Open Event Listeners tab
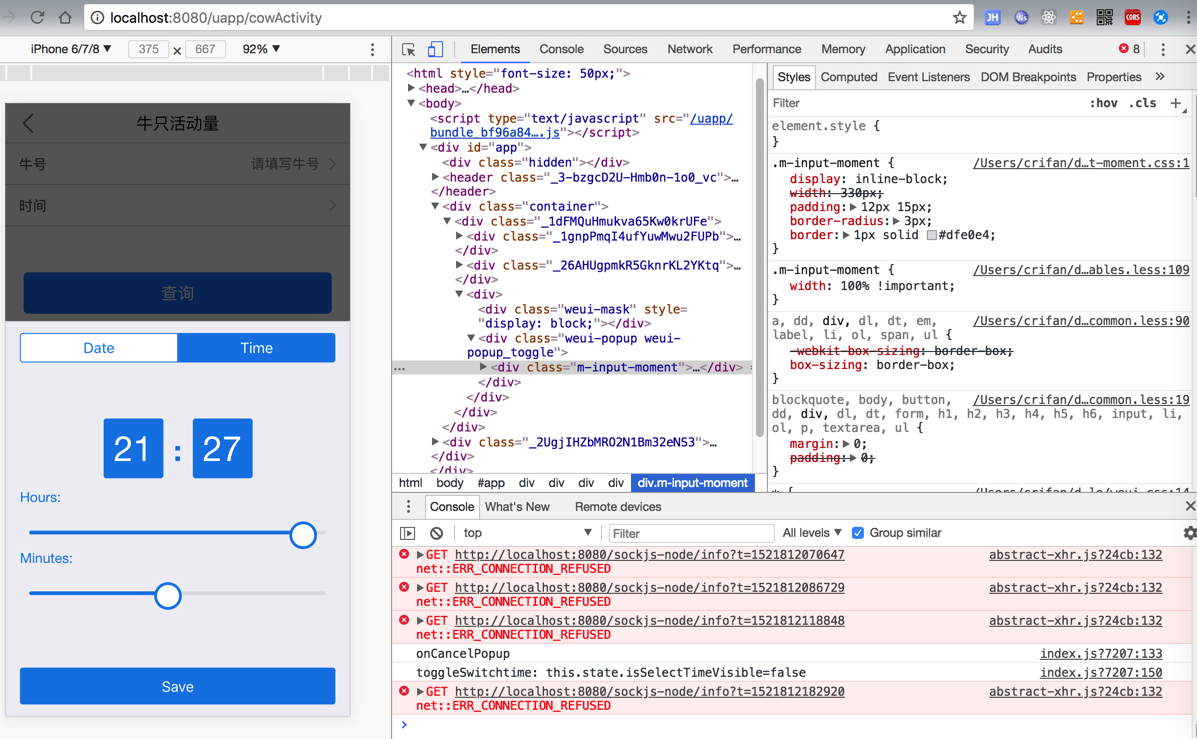This screenshot has height=739, width=1197. [928, 76]
